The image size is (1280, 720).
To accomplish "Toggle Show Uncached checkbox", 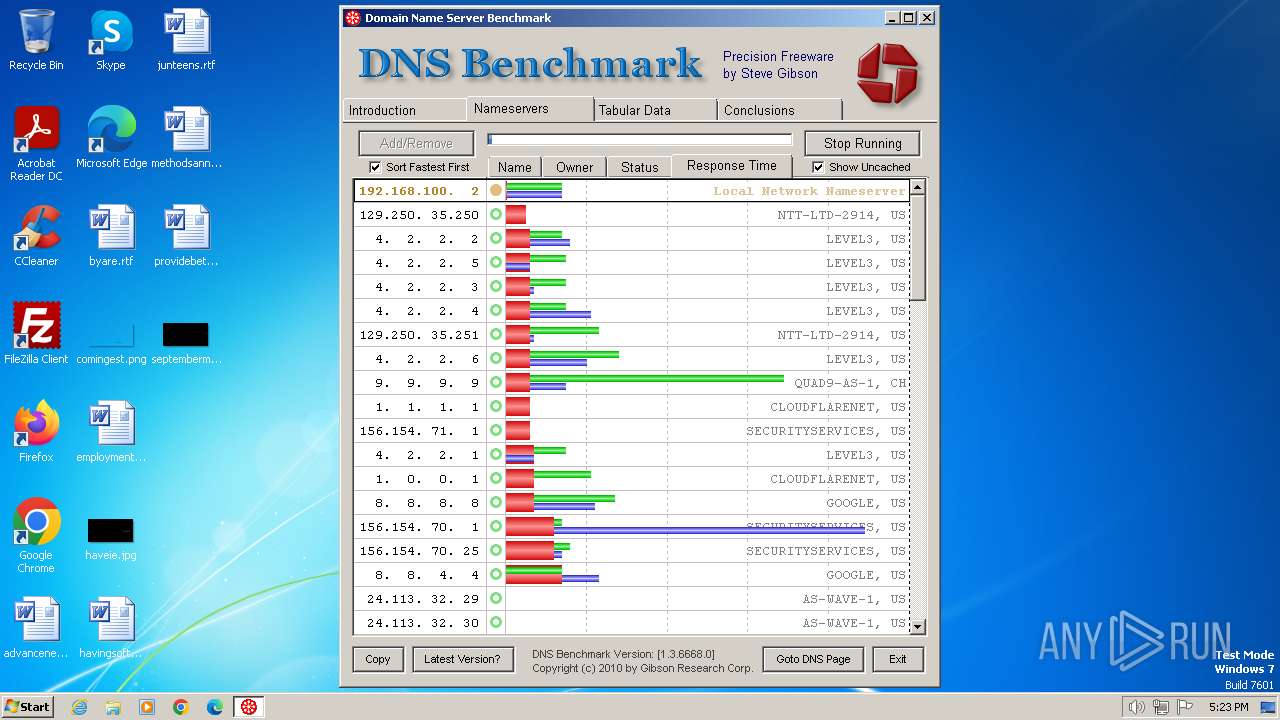I will click(818, 167).
